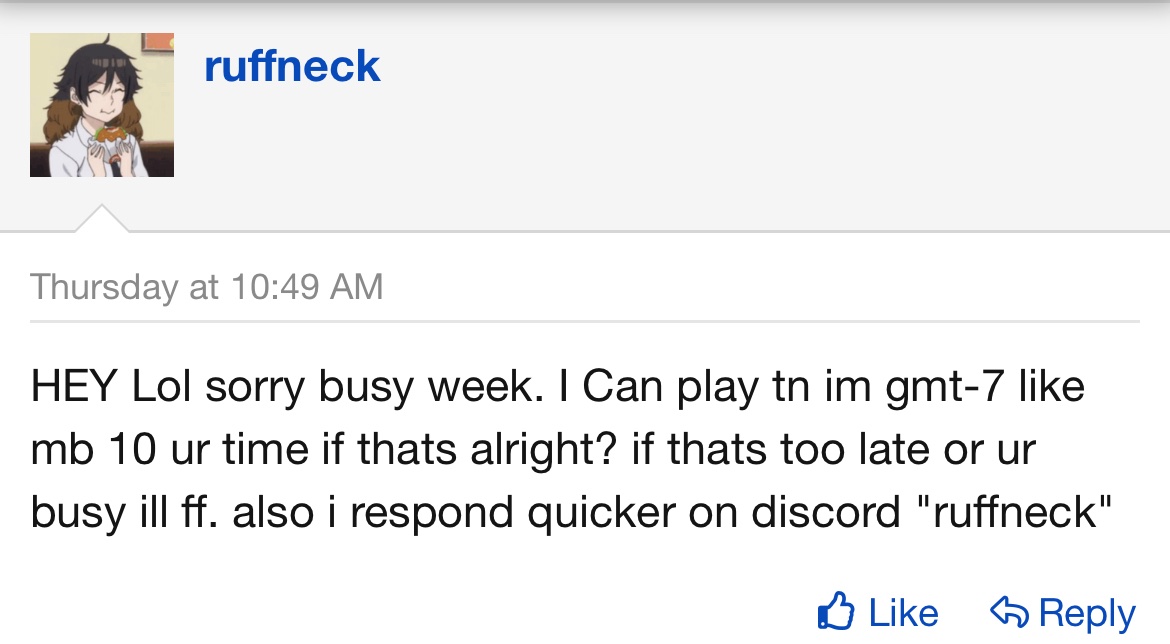Click the speech-bubble pointer under the avatar
Screen dimensions: 1170x644
point(102,220)
